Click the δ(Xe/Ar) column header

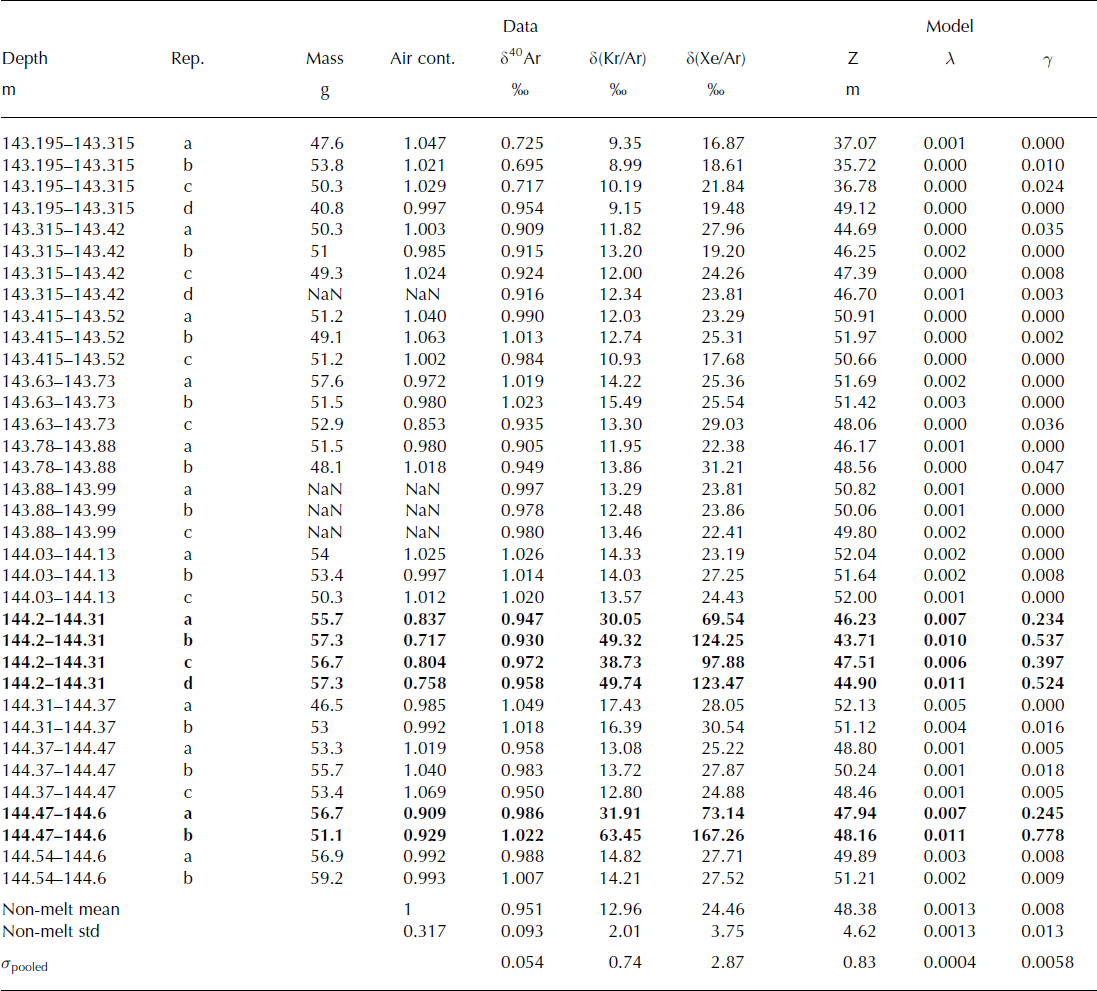(x=715, y=59)
